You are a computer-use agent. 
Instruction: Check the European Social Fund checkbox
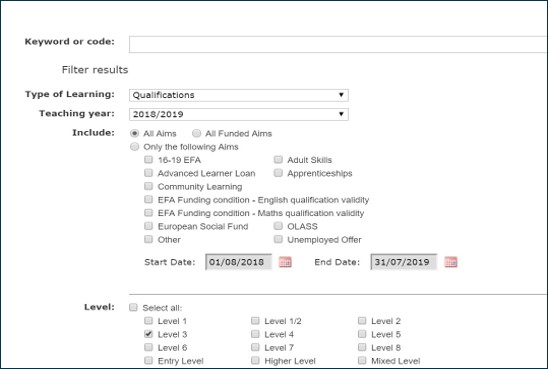[x=149, y=226]
